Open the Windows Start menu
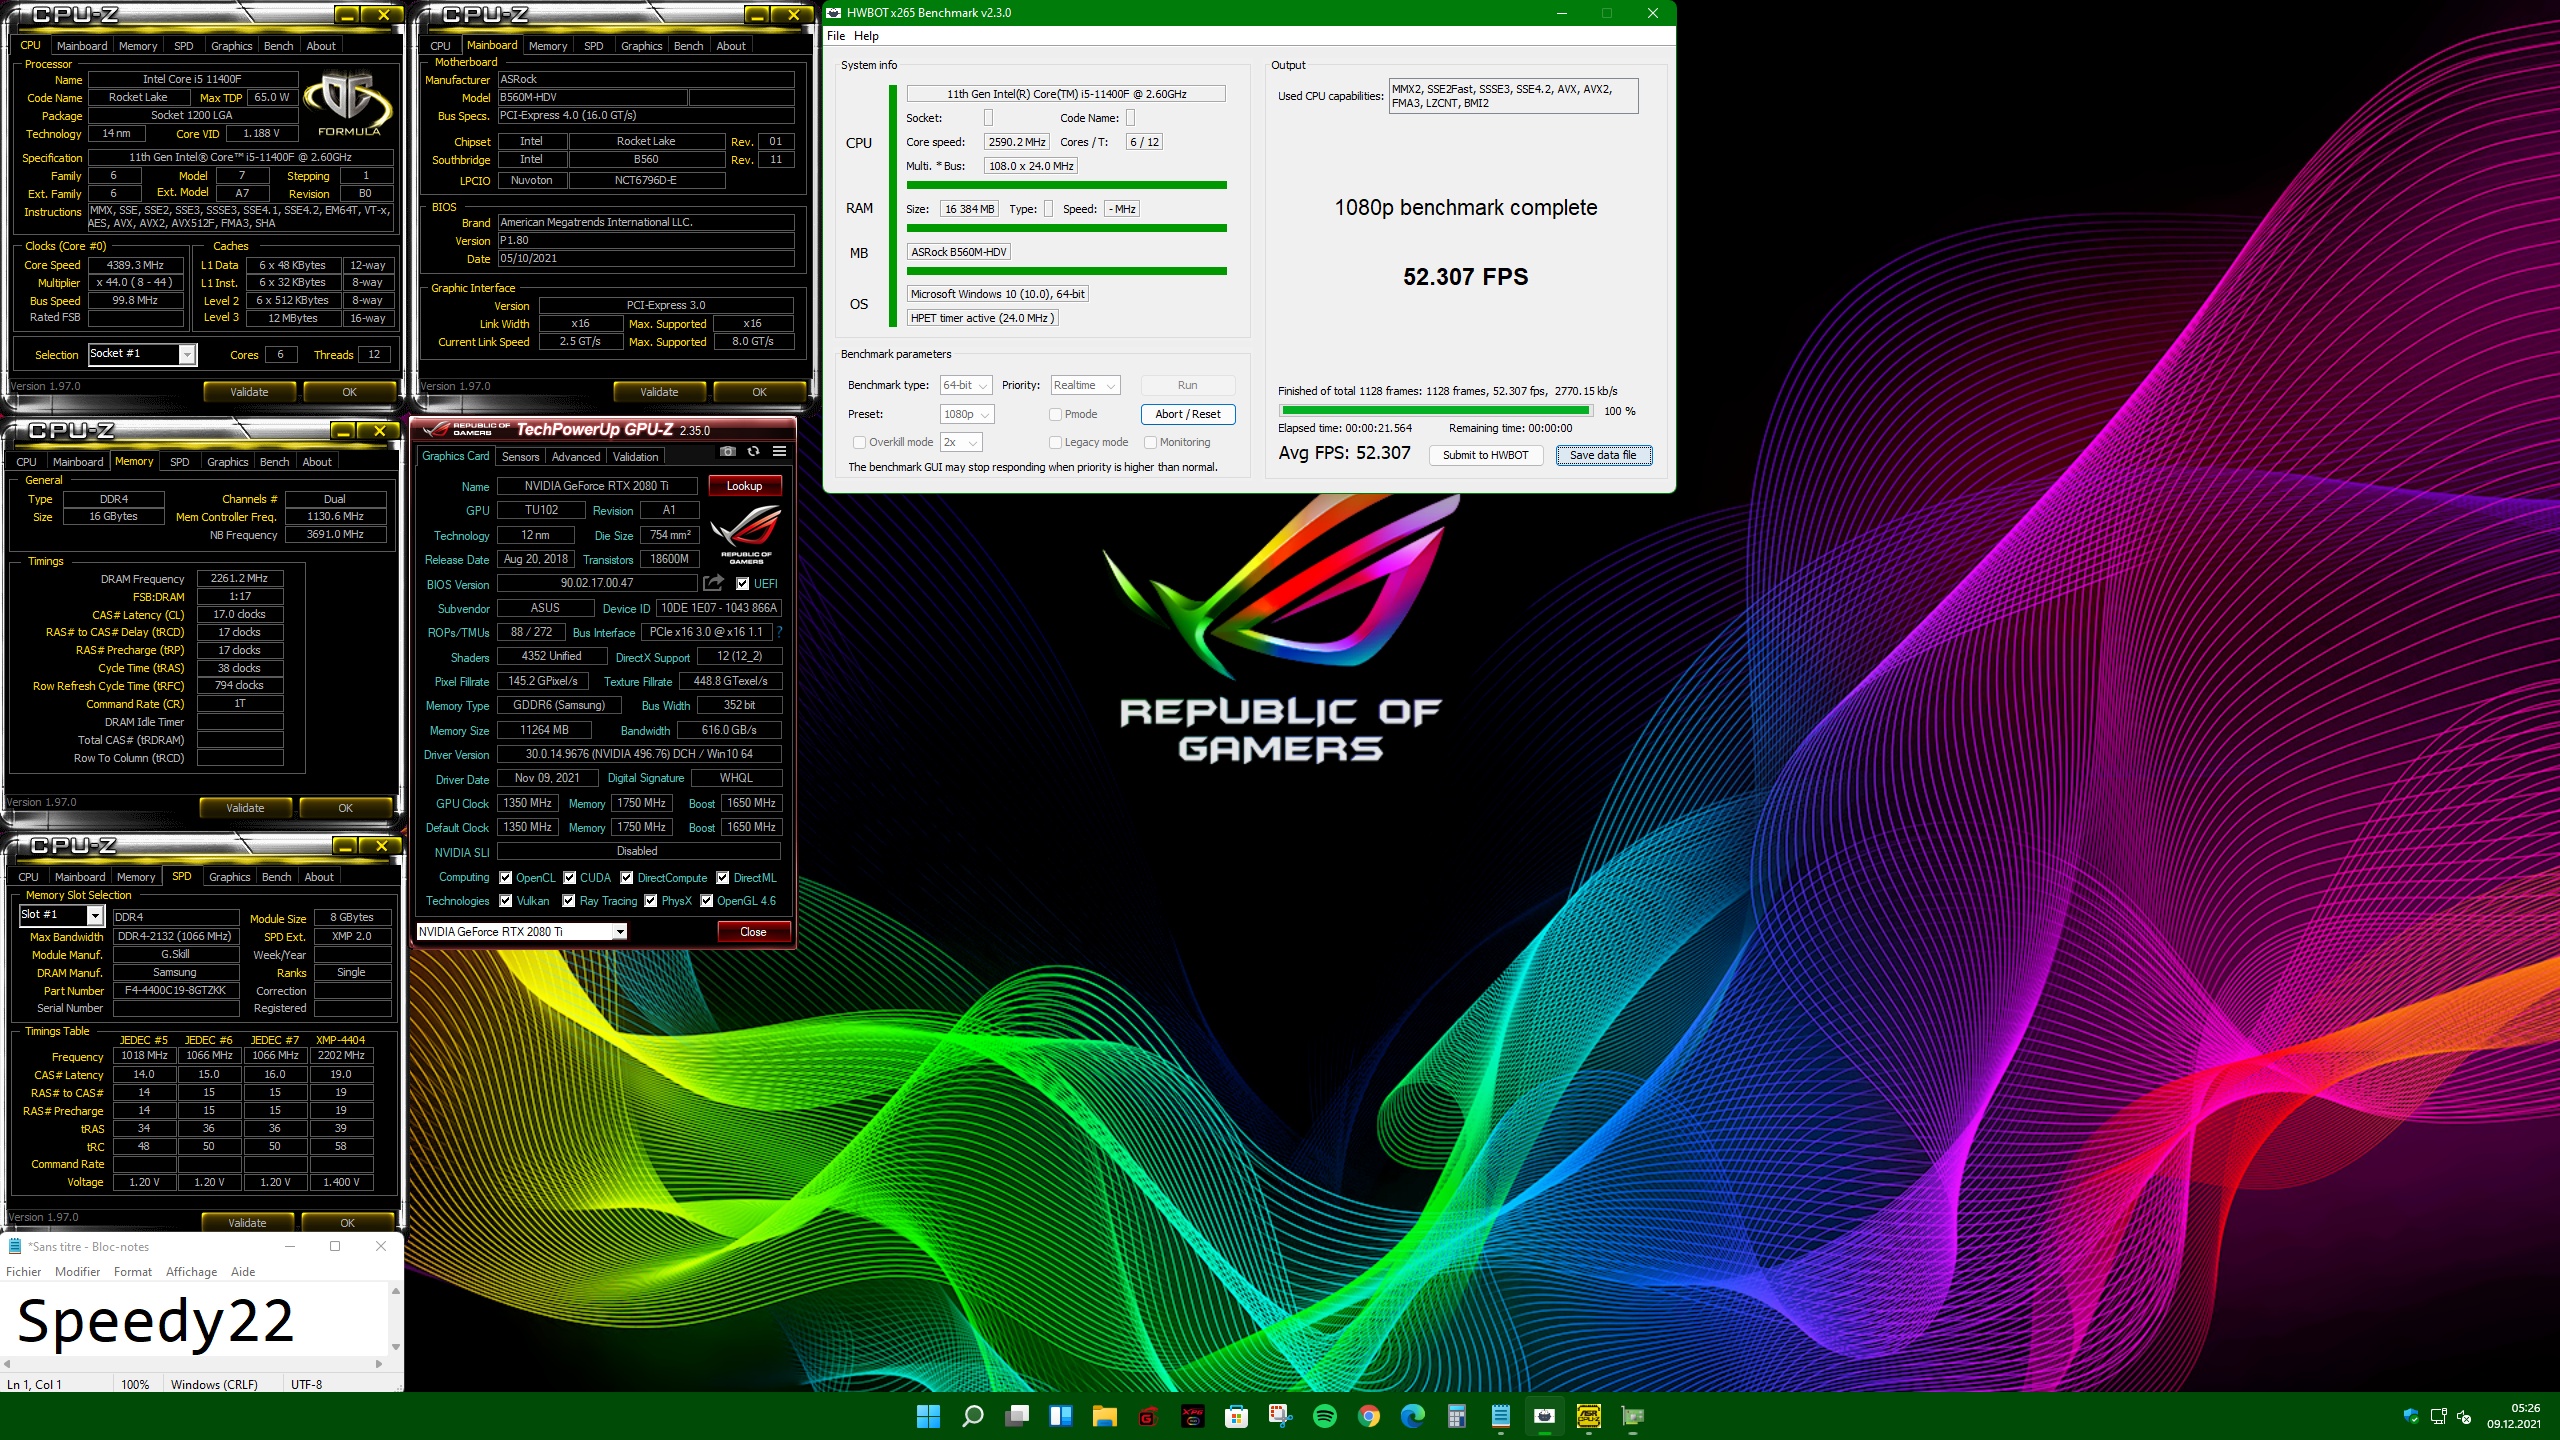 pos(928,1416)
